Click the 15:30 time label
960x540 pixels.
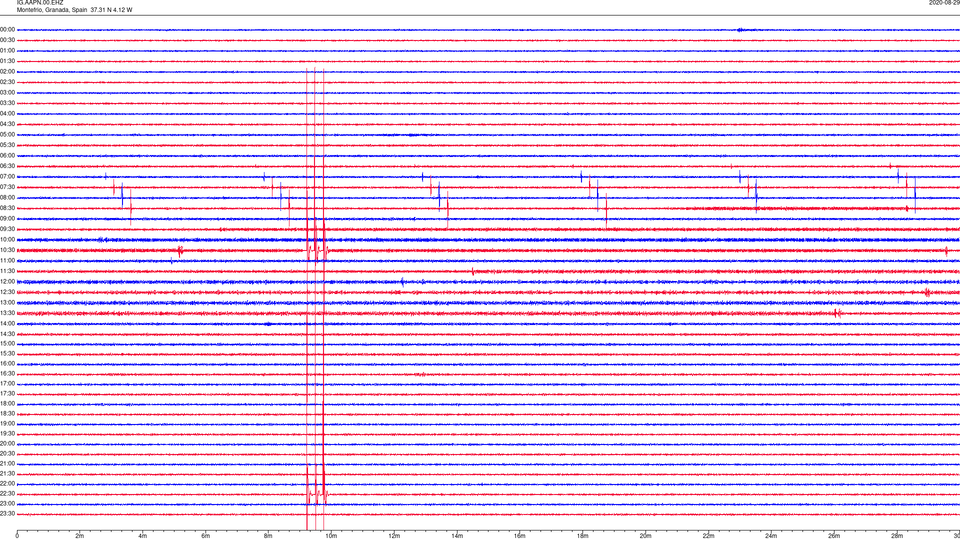click(x=7, y=353)
